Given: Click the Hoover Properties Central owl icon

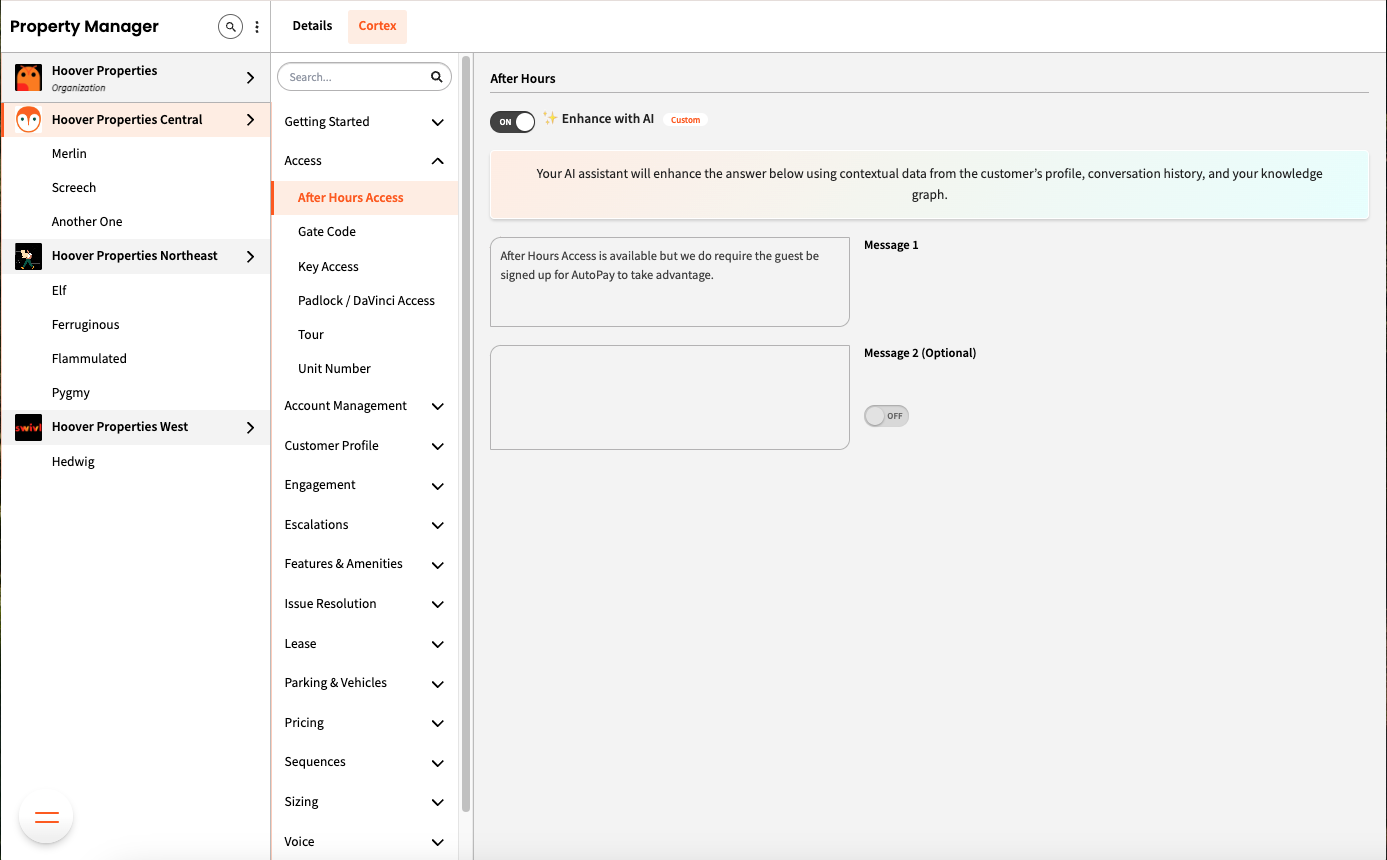Looking at the screenshot, I should 28,120.
